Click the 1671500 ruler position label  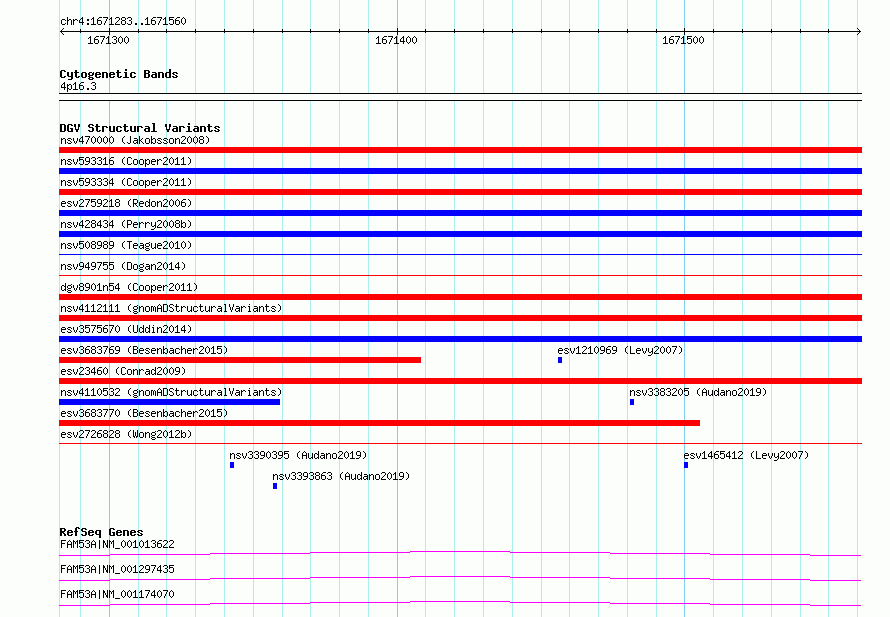[x=683, y=40]
